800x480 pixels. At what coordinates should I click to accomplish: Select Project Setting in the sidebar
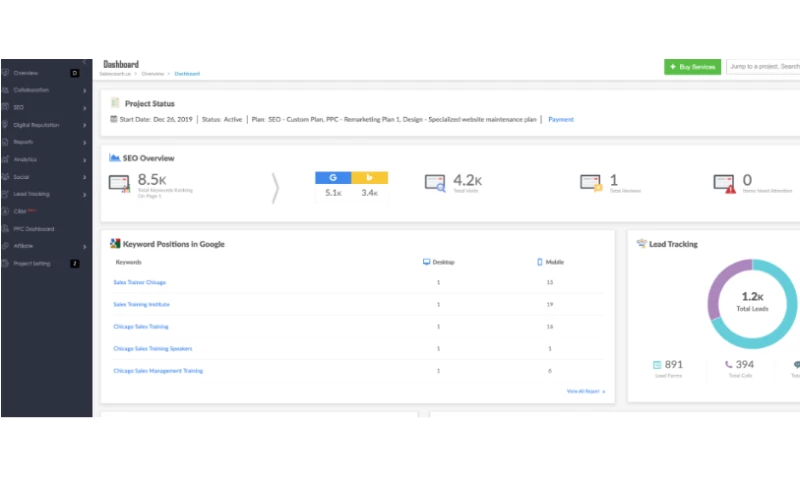click(34, 263)
